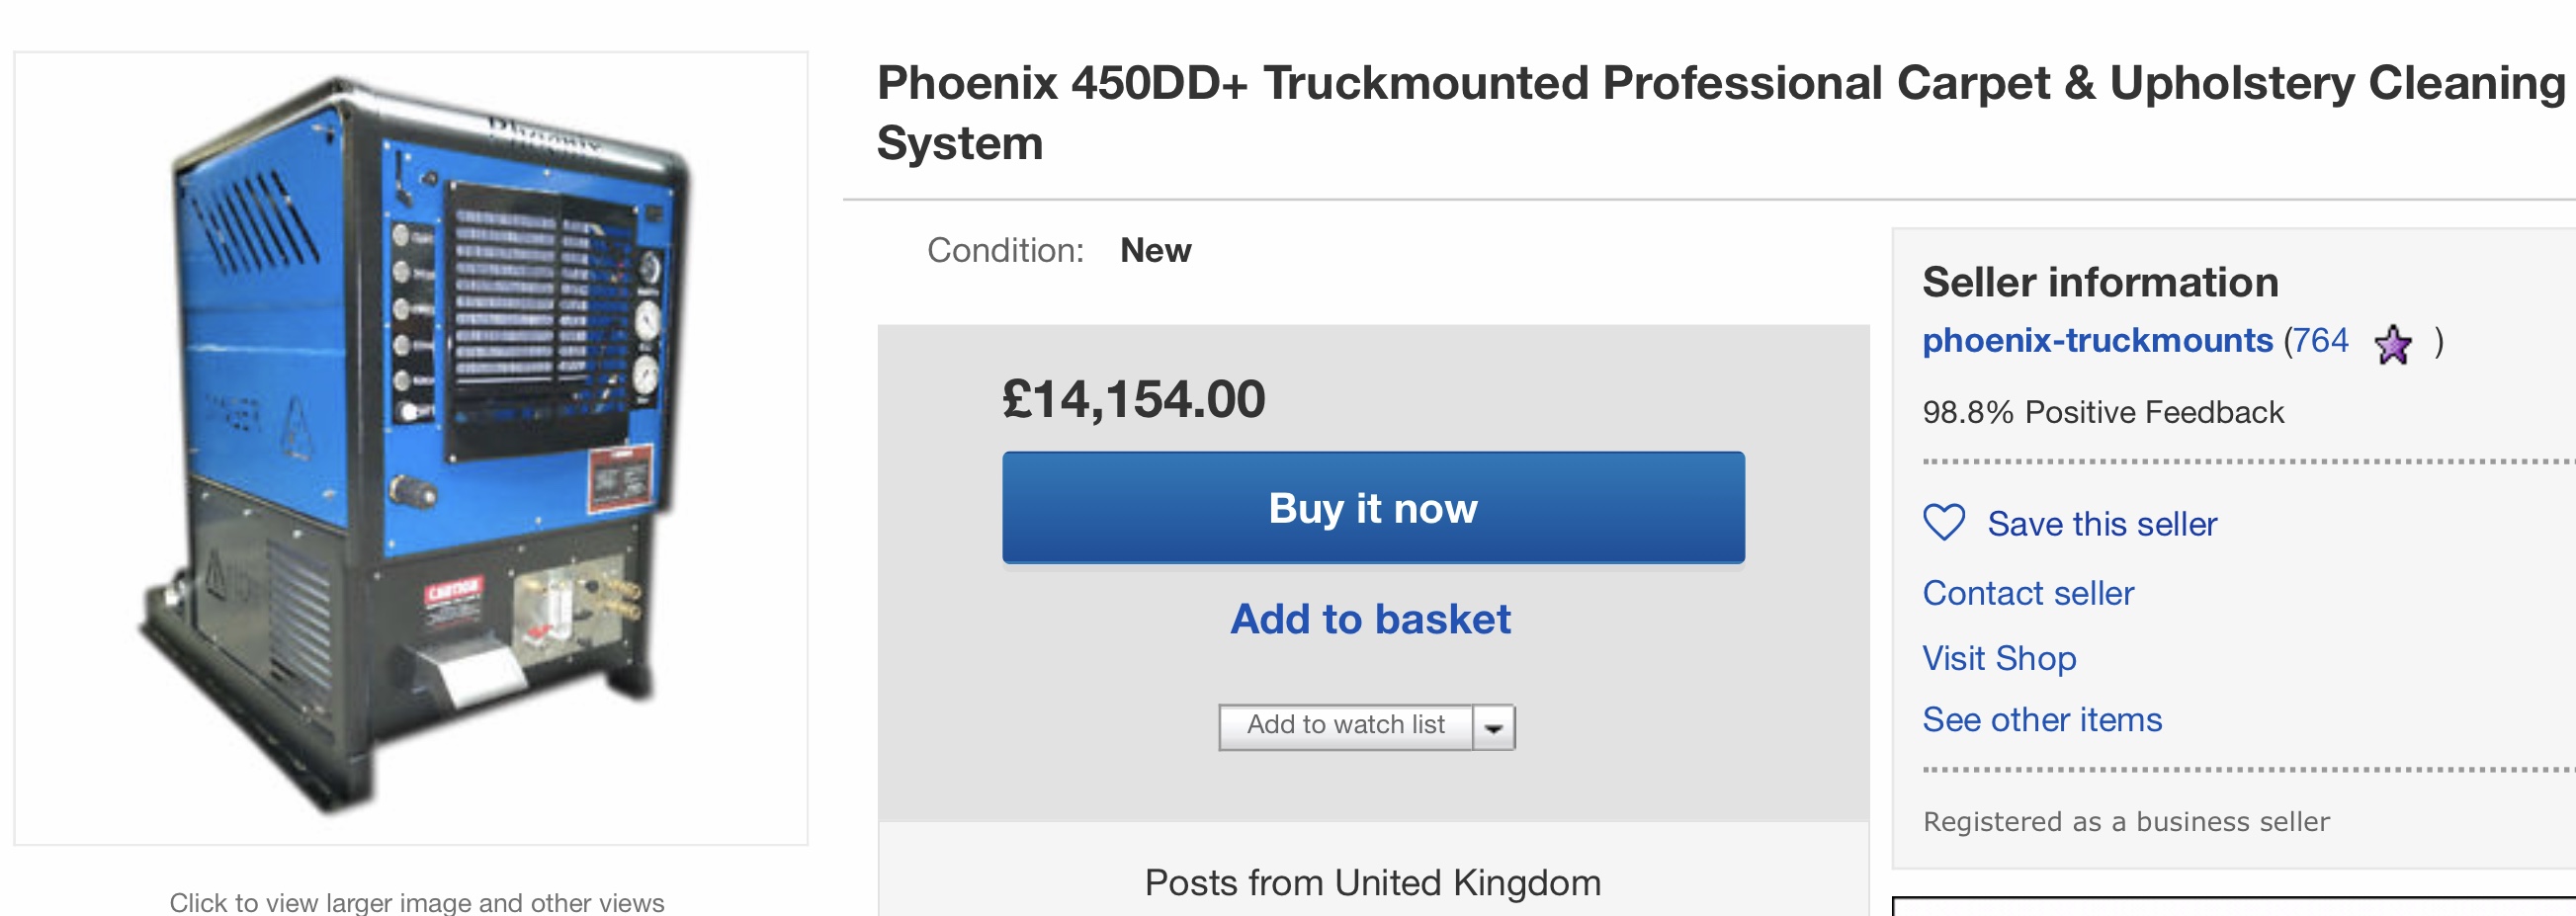Click the heart icon beside Save this seller
The height and width of the screenshot is (916, 2576).
point(1944,522)
